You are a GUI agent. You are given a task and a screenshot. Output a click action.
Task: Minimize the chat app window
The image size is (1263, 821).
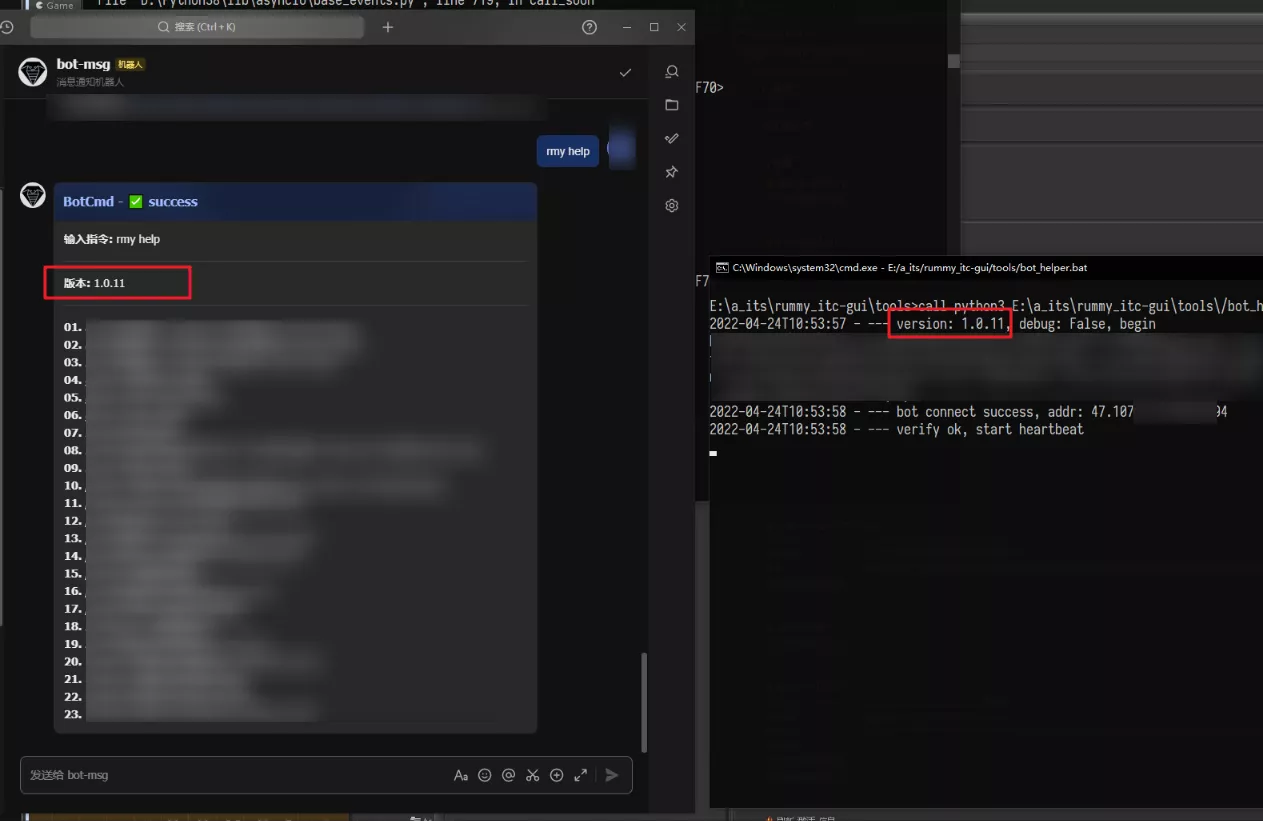[x=626, y=27]
